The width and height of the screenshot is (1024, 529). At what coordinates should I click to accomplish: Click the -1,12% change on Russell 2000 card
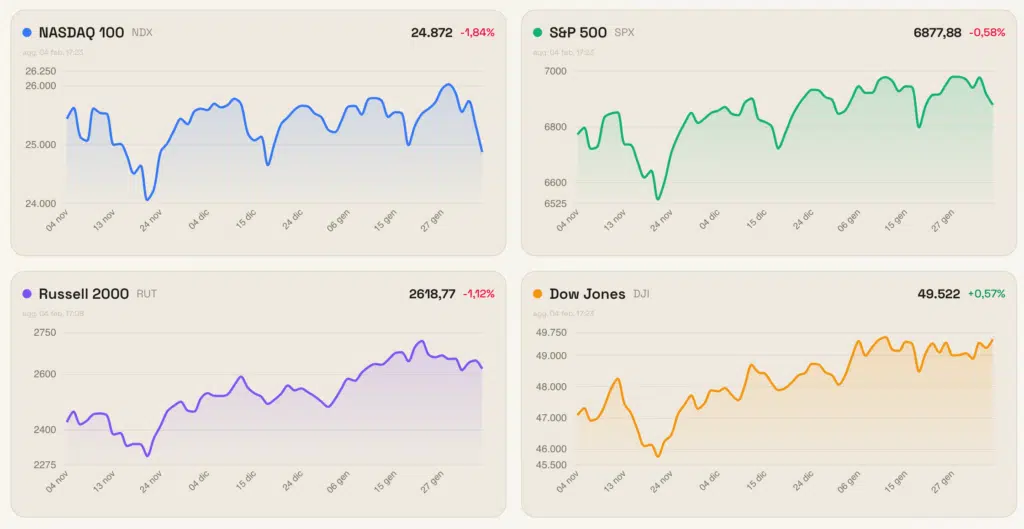(479, 295)
